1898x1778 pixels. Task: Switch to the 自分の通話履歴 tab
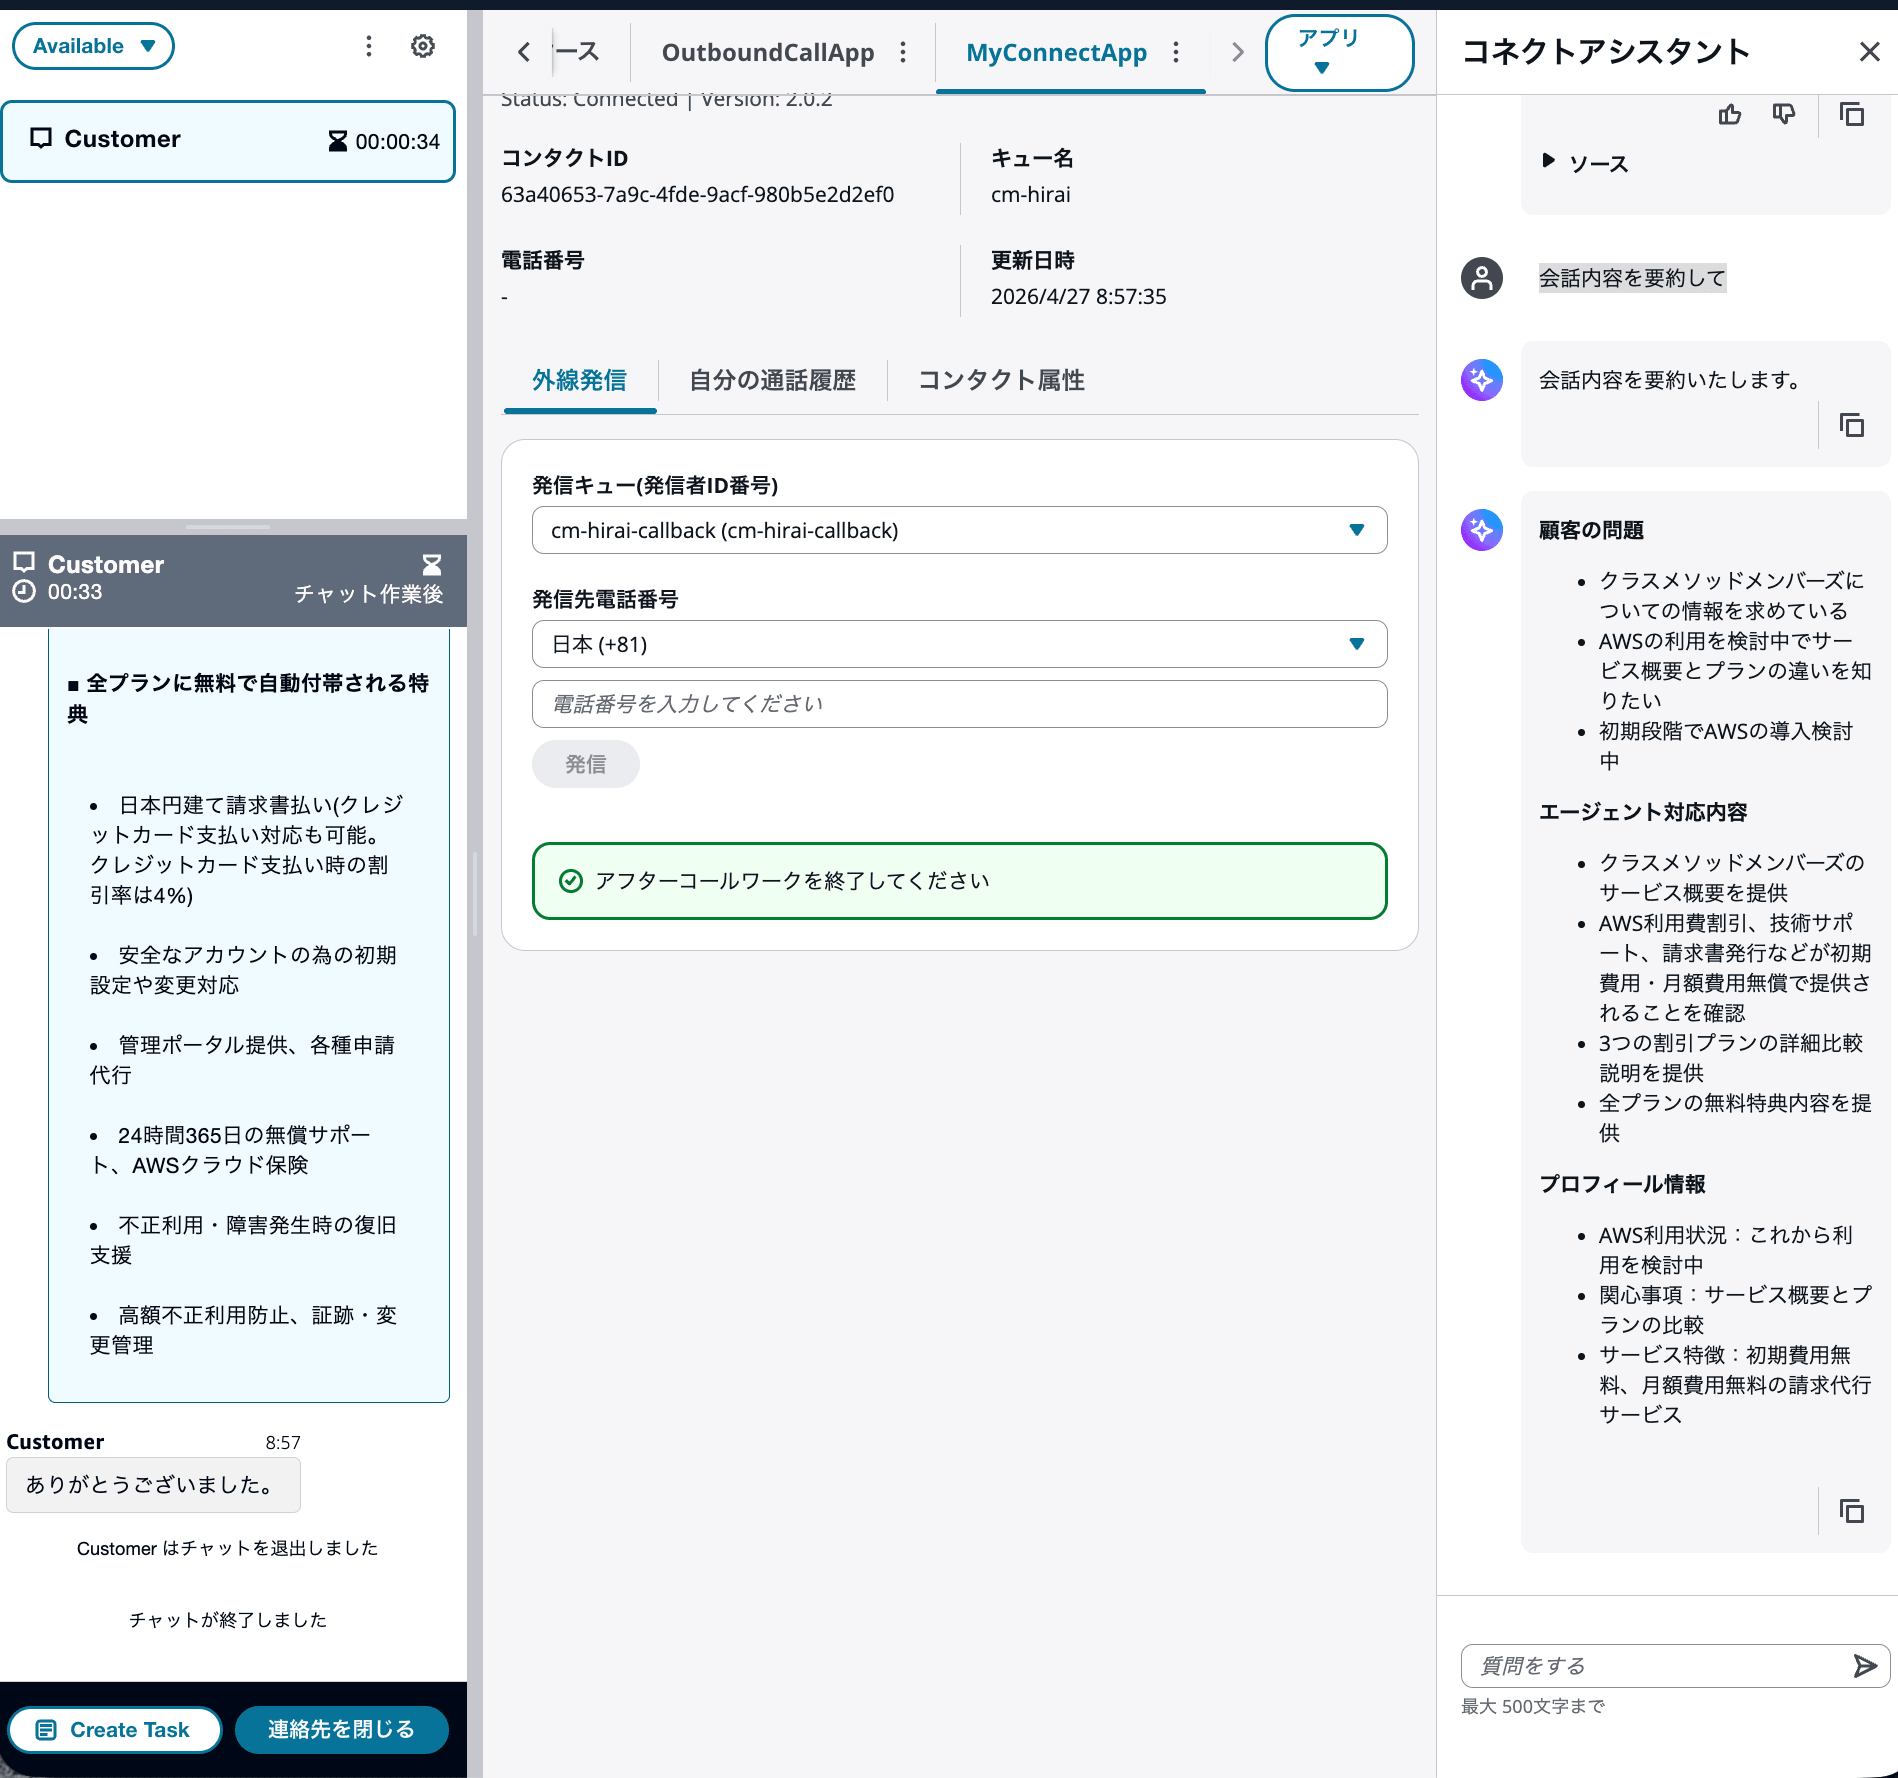772,380
